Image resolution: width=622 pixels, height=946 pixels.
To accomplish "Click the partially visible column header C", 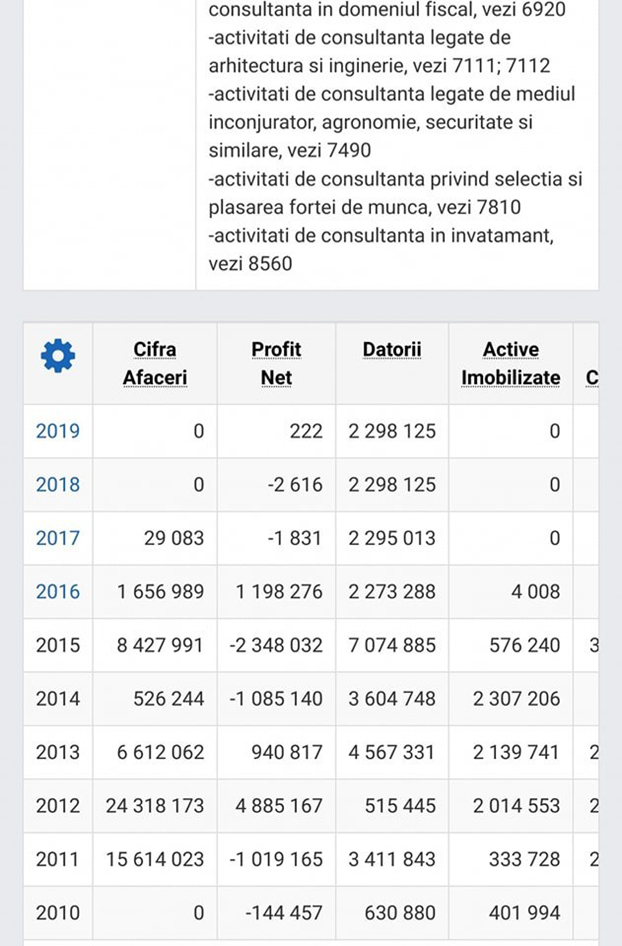I will click(x=592, y=378).
